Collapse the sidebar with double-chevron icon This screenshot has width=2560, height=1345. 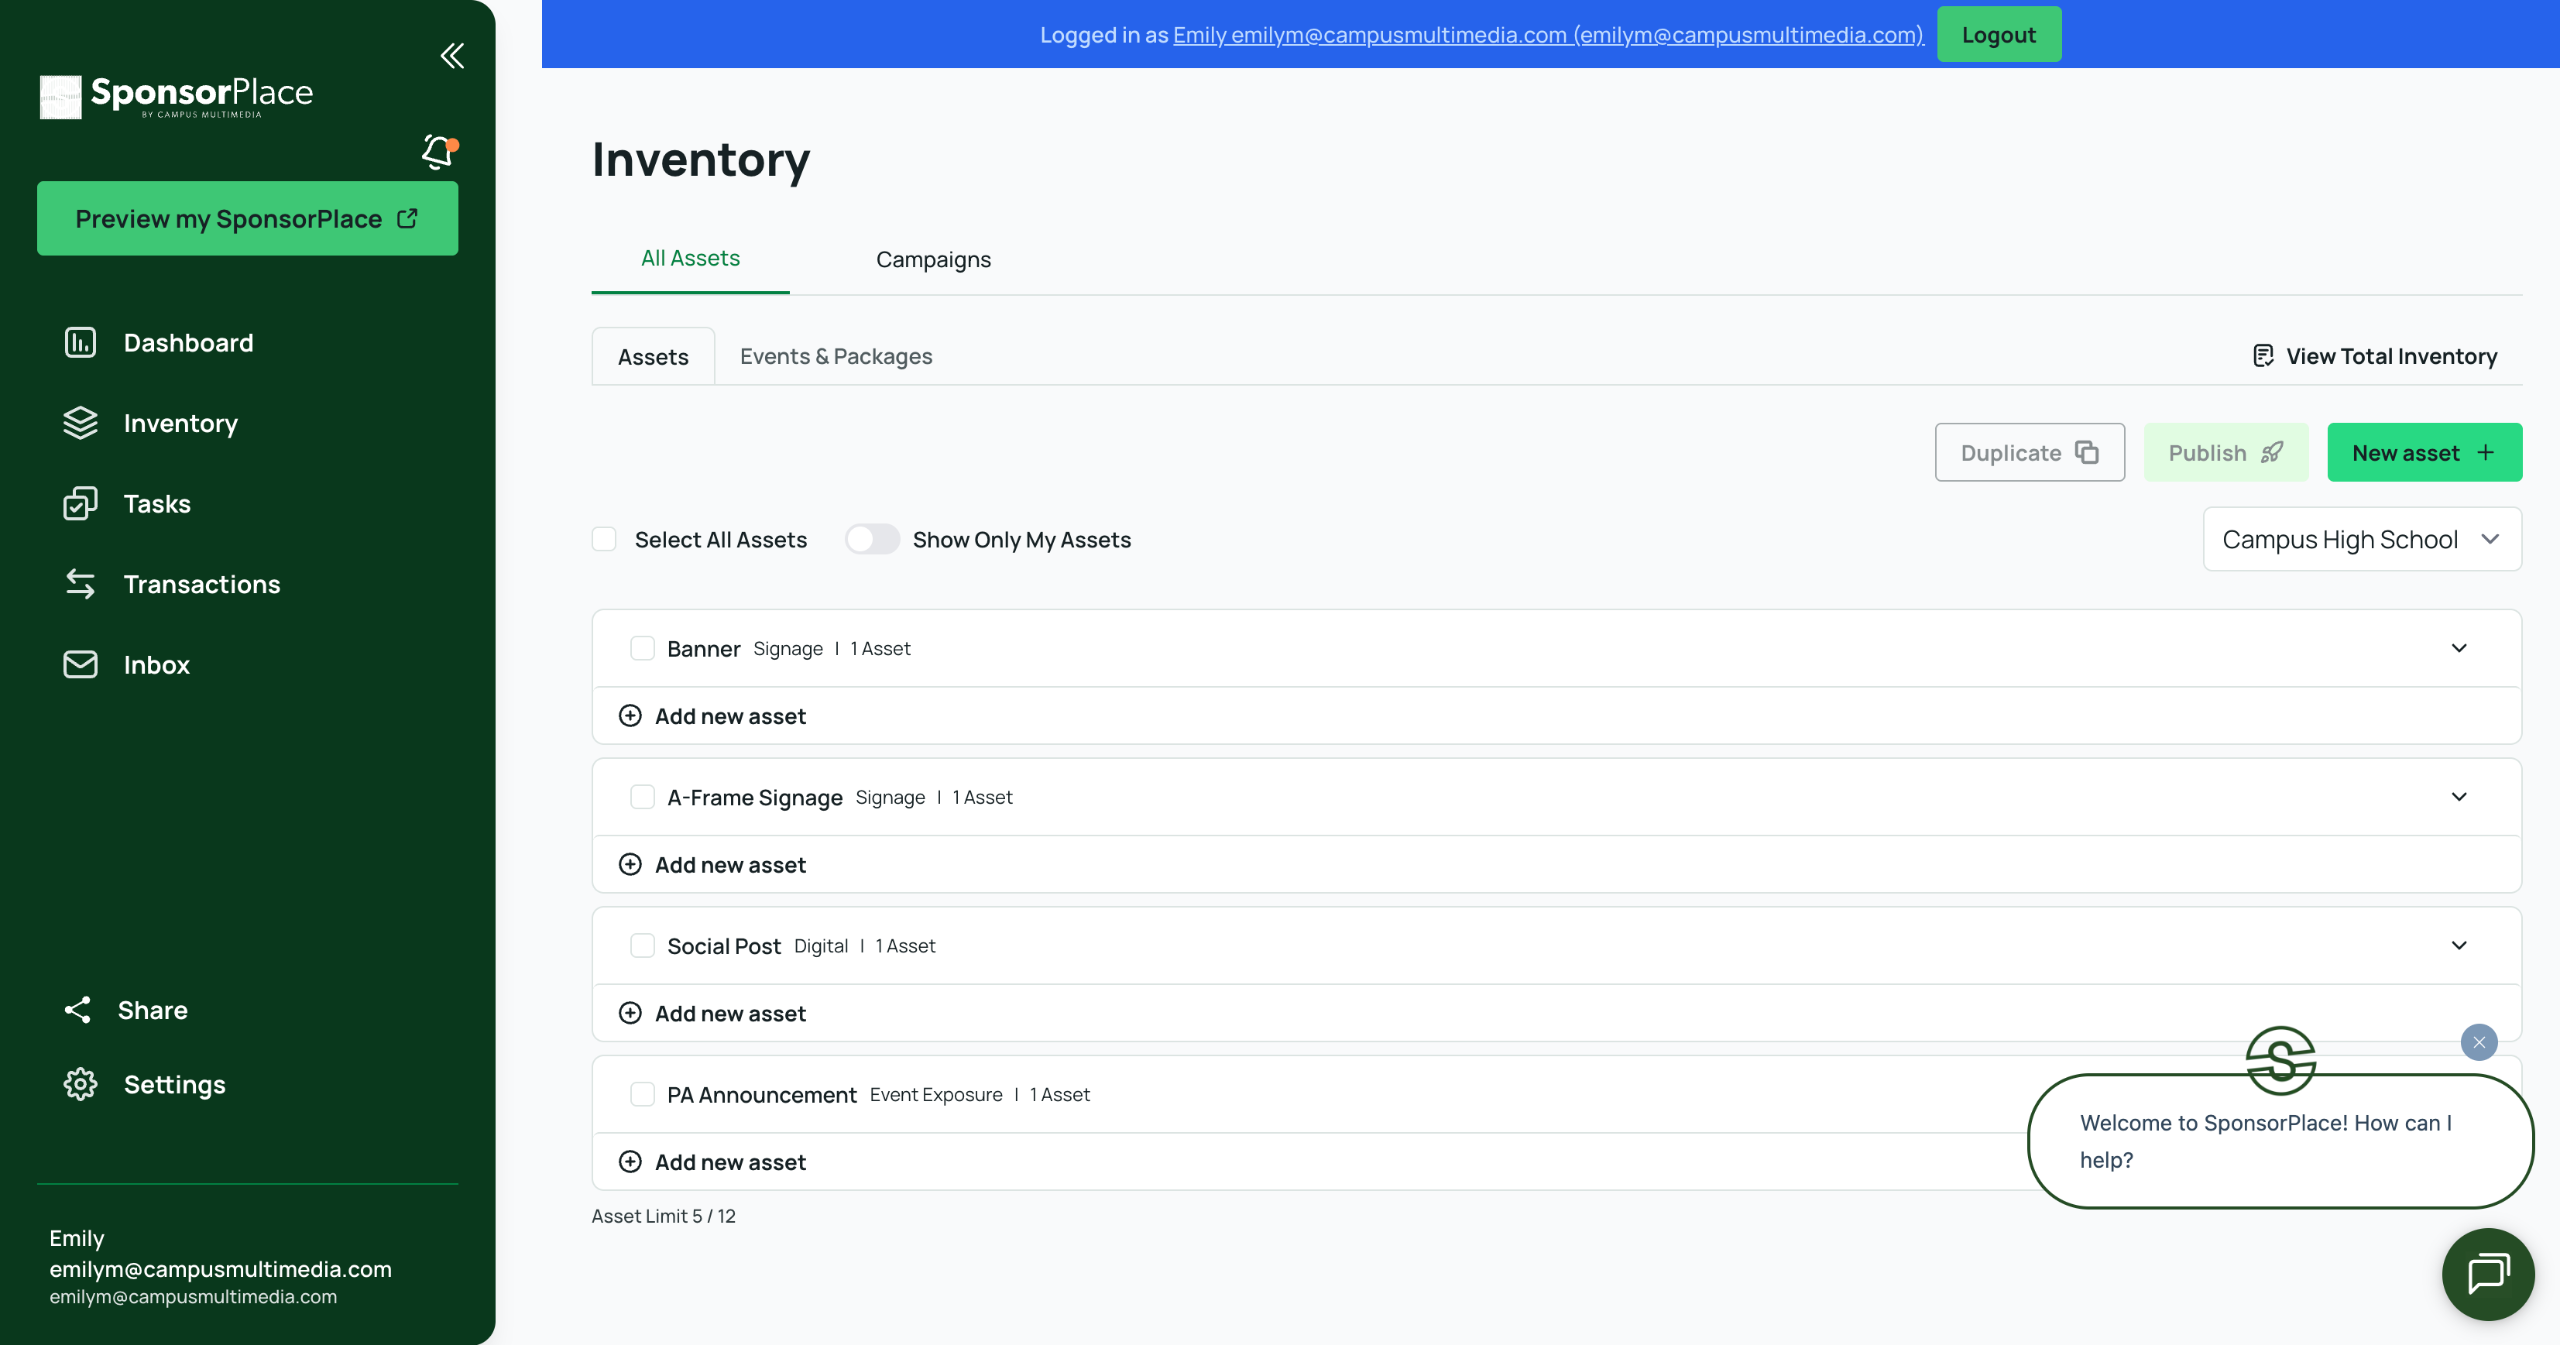point(452,56)
